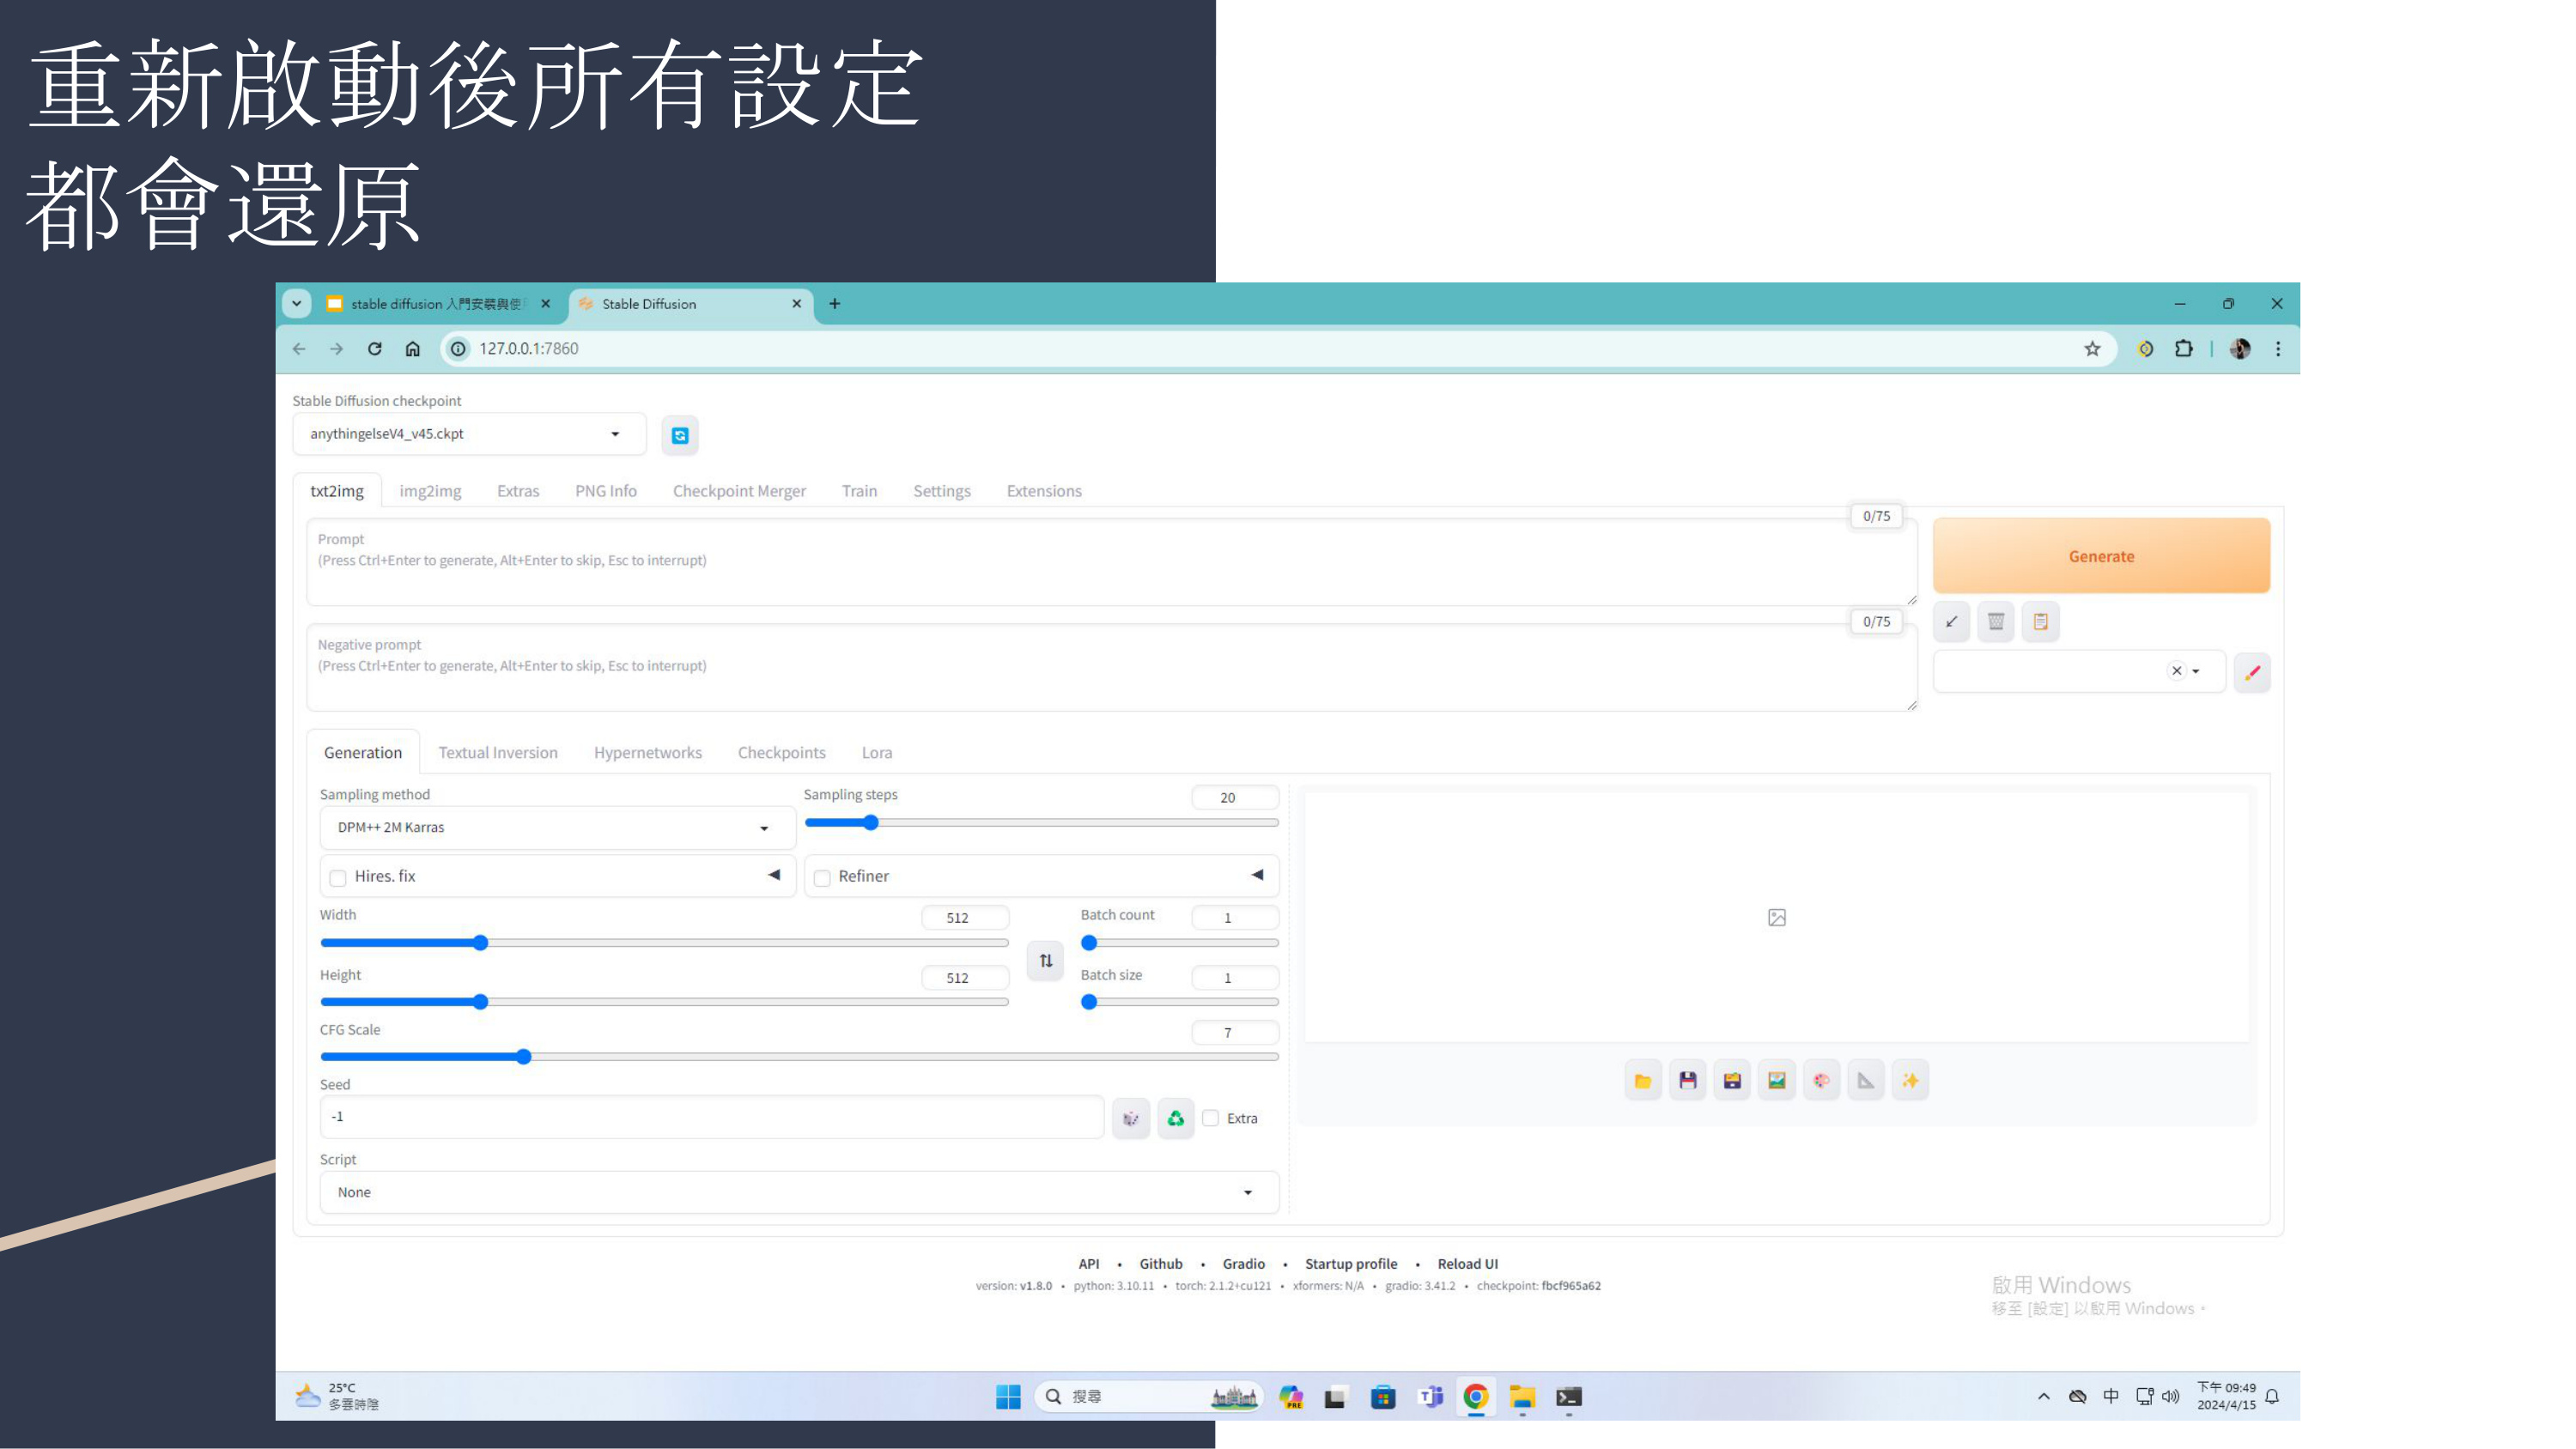Expand the Hires. fix section arrow
Image resolution: width=2576 pixels, height=1449 pixels.
click(x=774, y=875)
